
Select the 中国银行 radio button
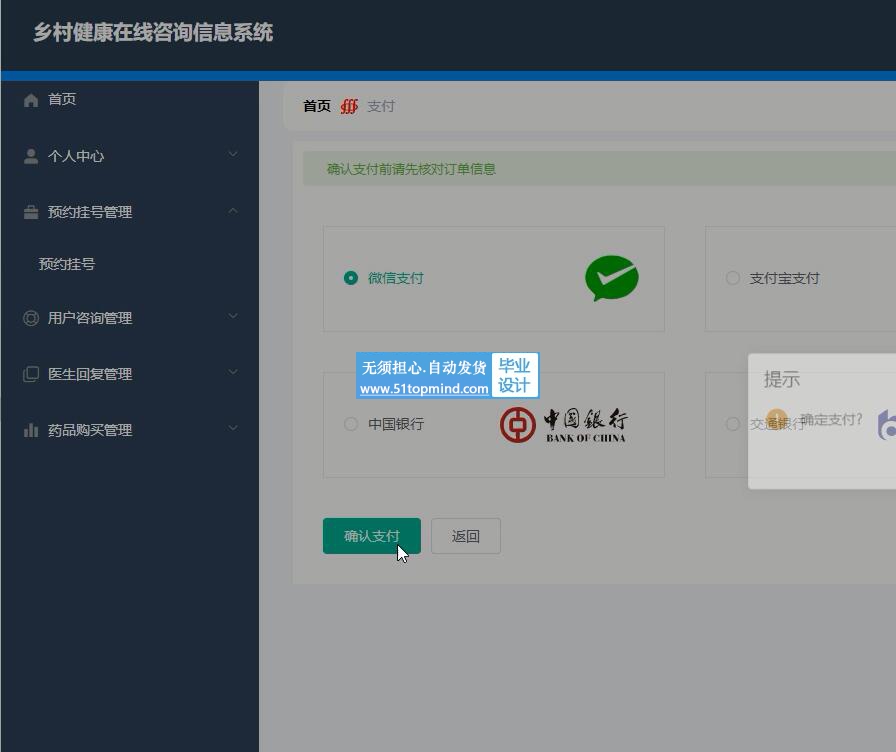pos(351,424)
